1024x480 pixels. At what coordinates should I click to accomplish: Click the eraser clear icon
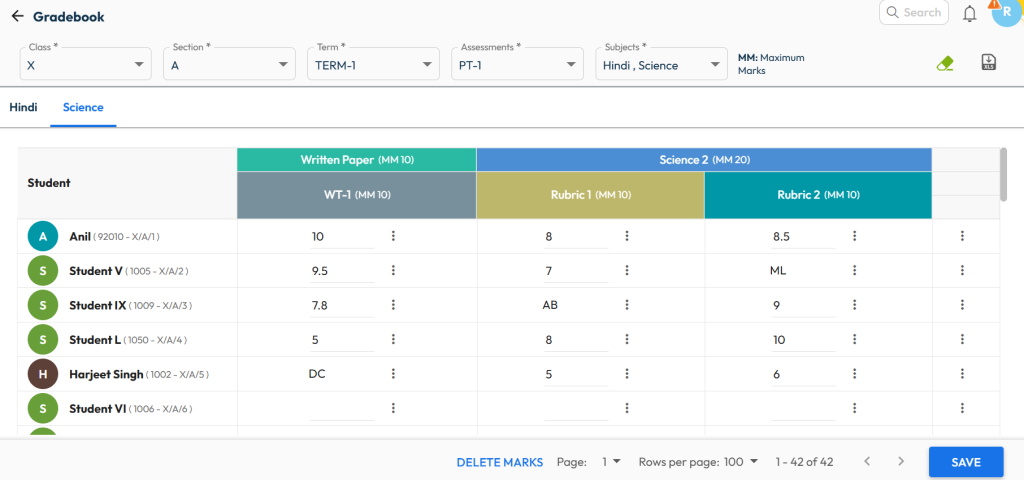[945, 63]
